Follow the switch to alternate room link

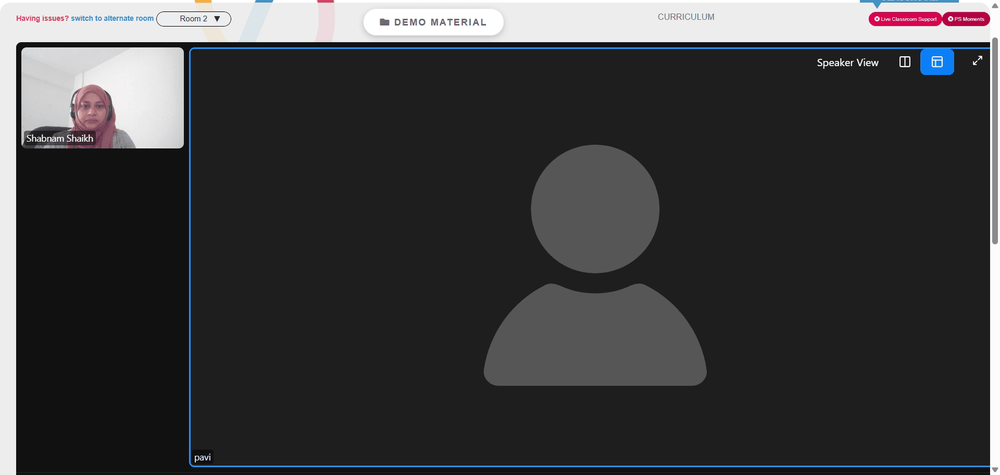pos(112,18)
